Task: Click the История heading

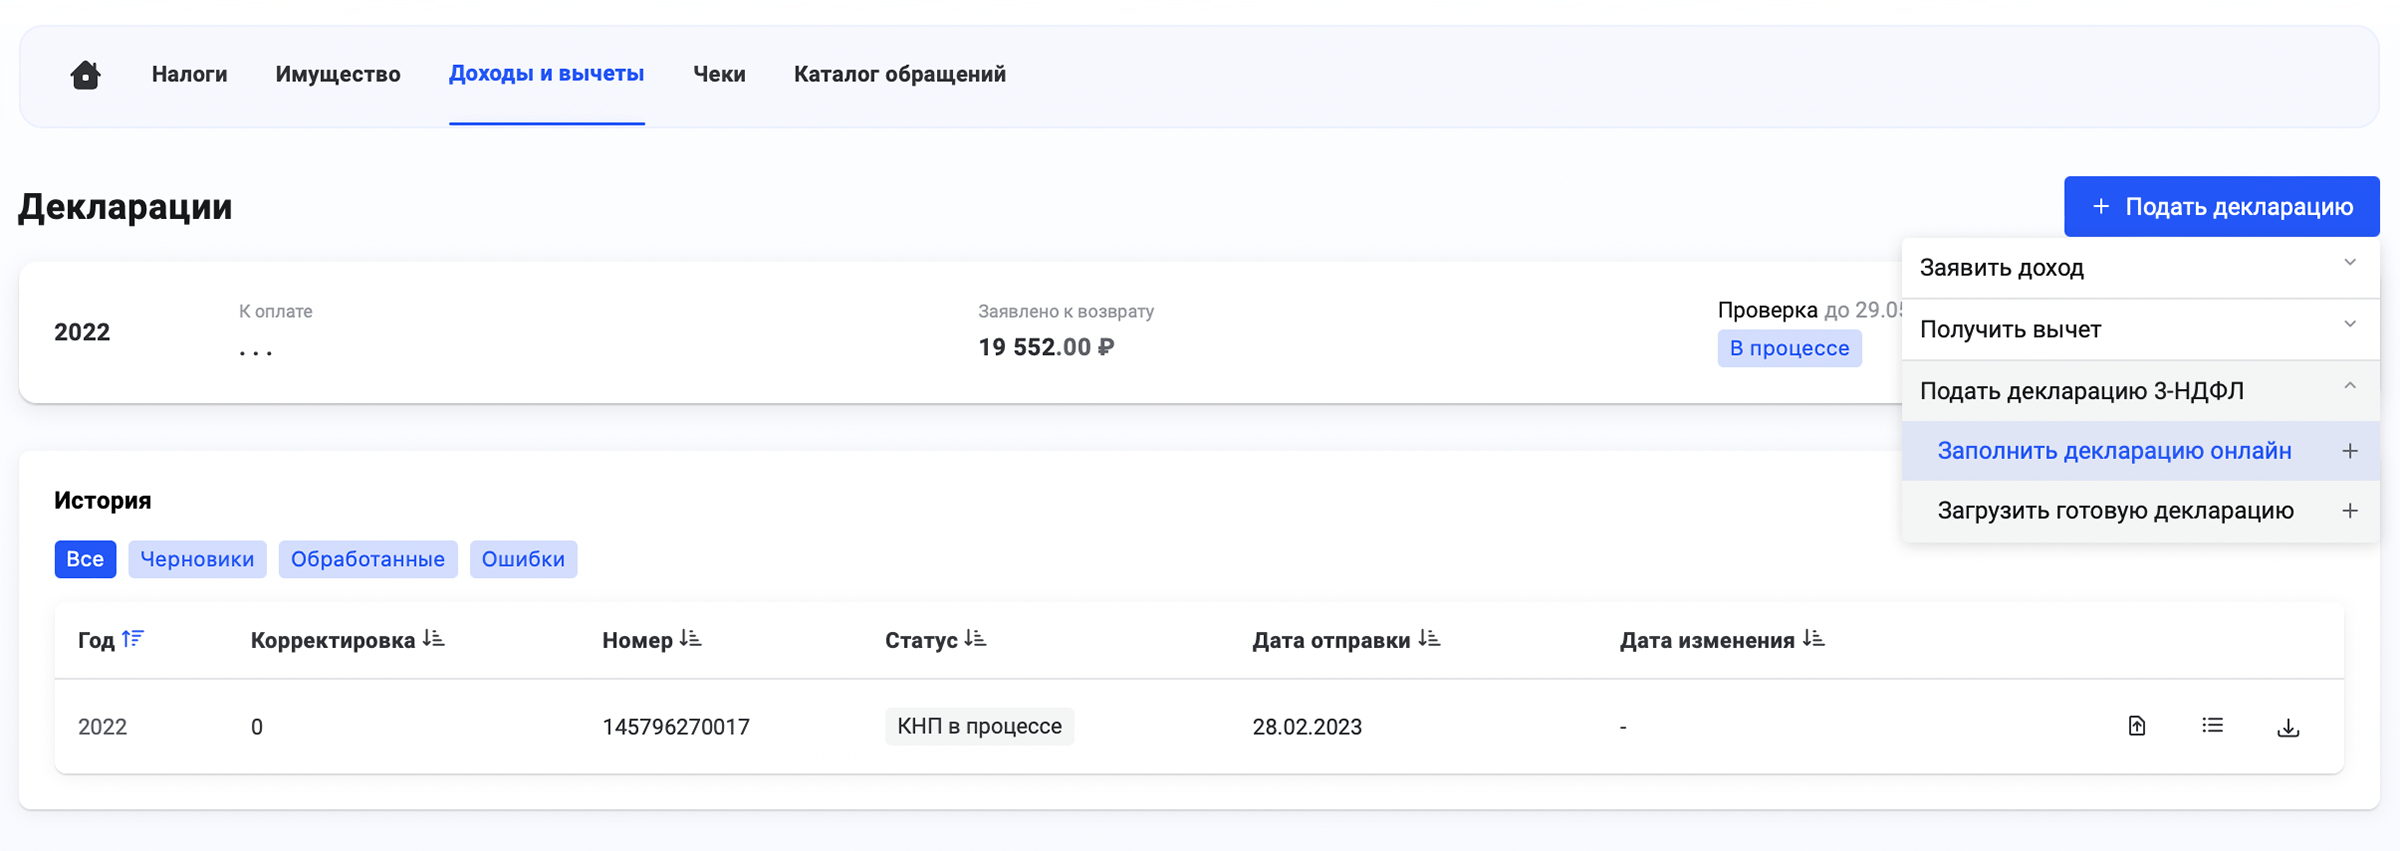Action: (x=103, y=500)
